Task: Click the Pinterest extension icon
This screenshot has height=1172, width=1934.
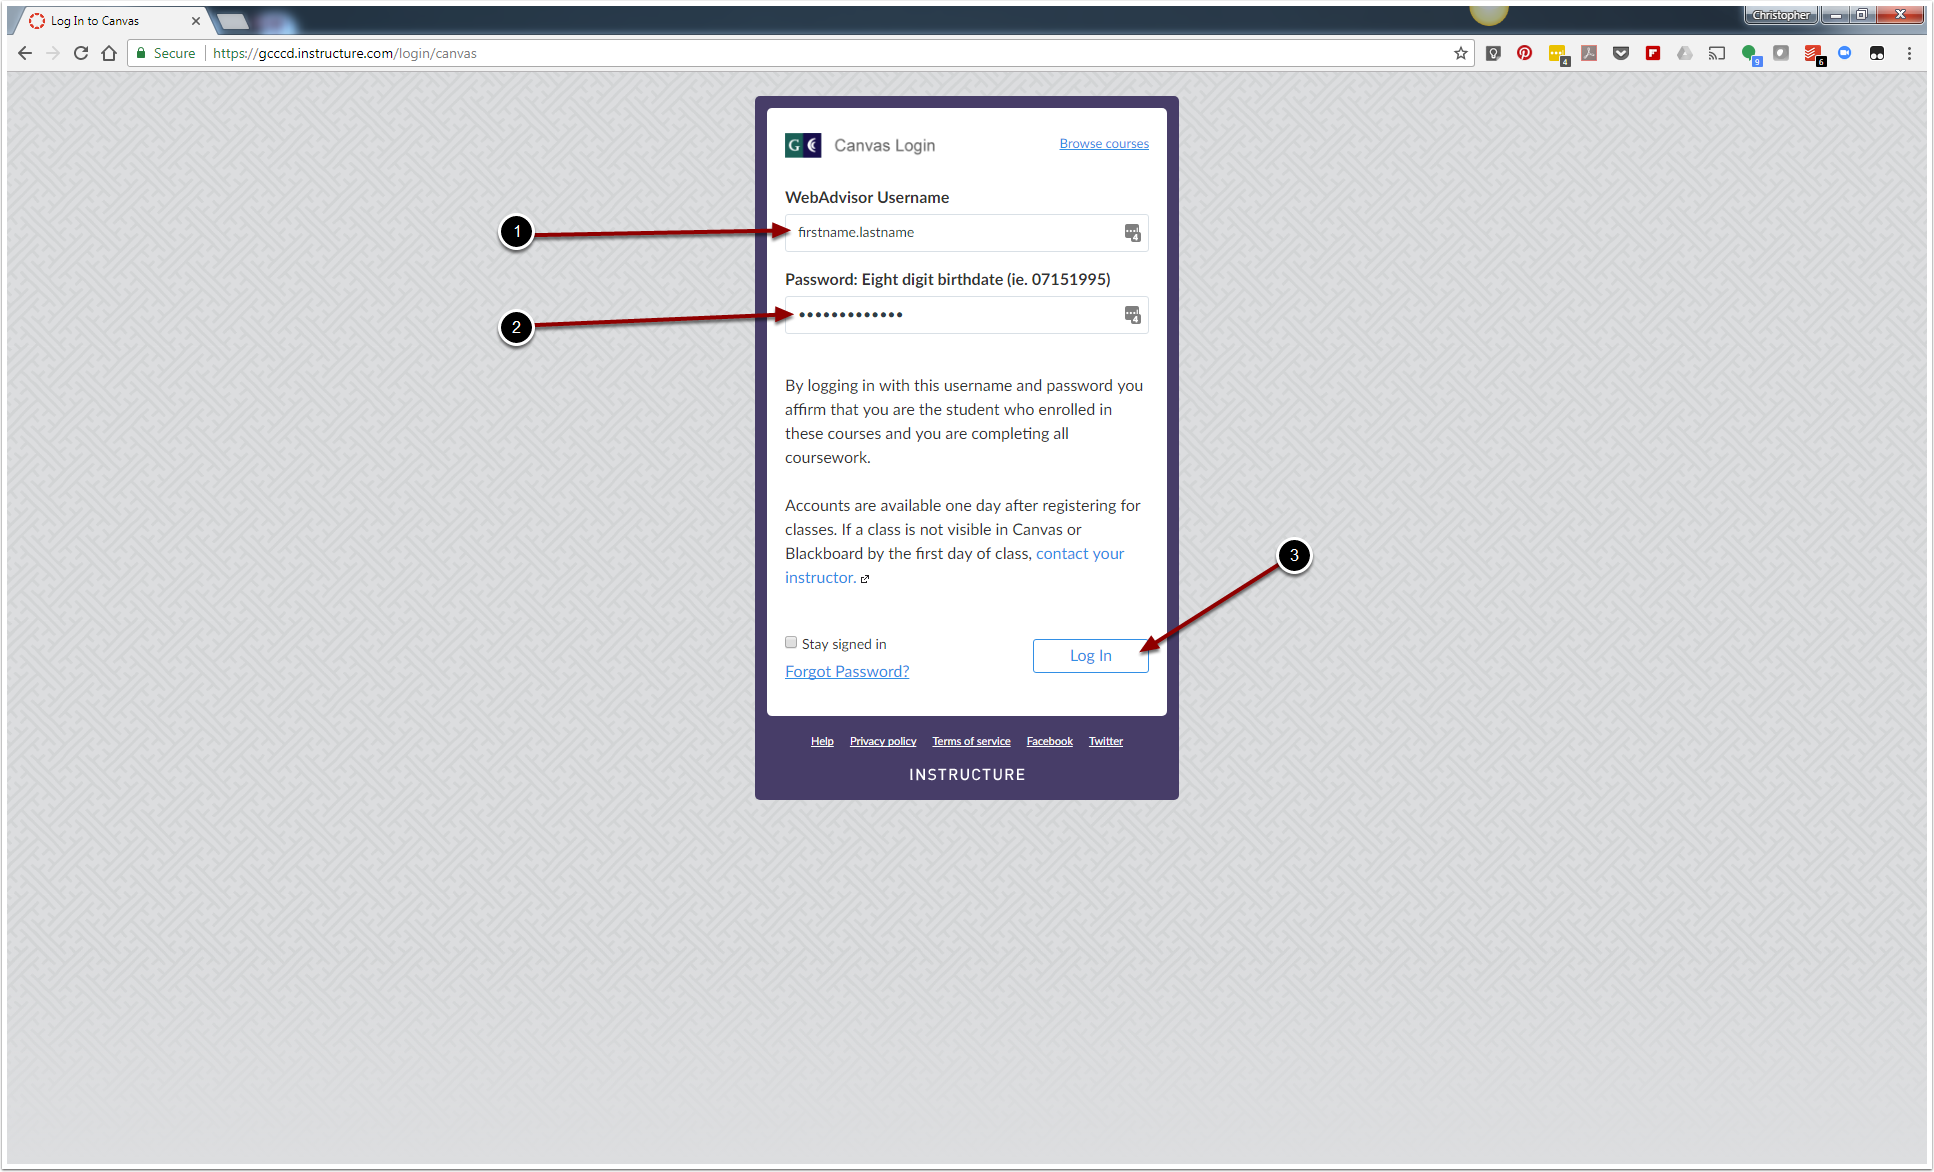Action: point(1524,53)
